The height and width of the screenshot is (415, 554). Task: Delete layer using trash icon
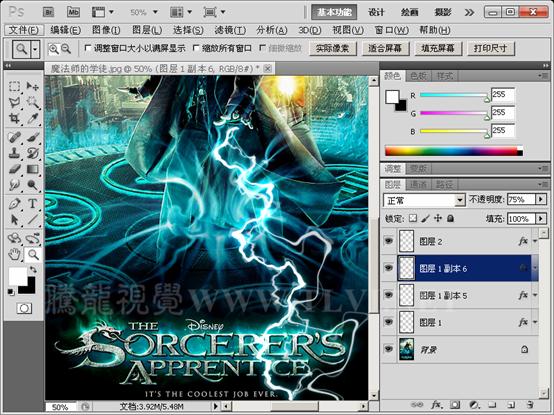pos(529,405)
